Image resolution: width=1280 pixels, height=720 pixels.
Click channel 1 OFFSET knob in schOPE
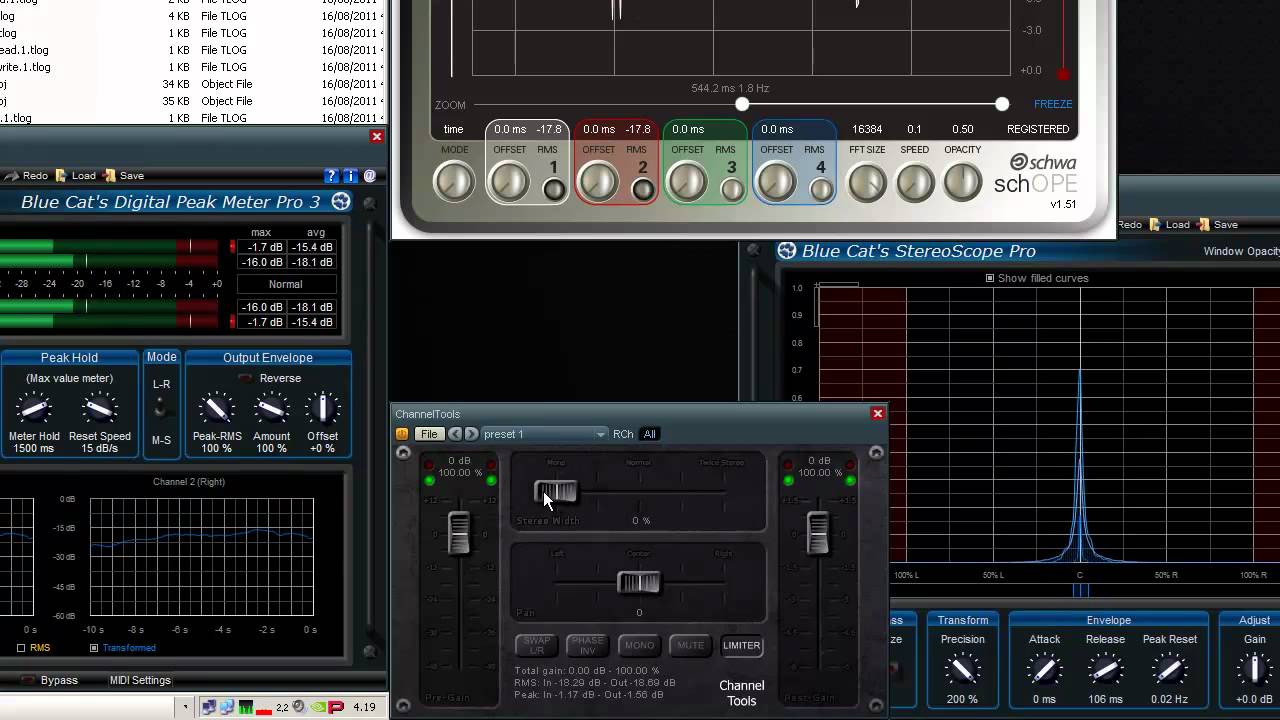pos(509,182)
